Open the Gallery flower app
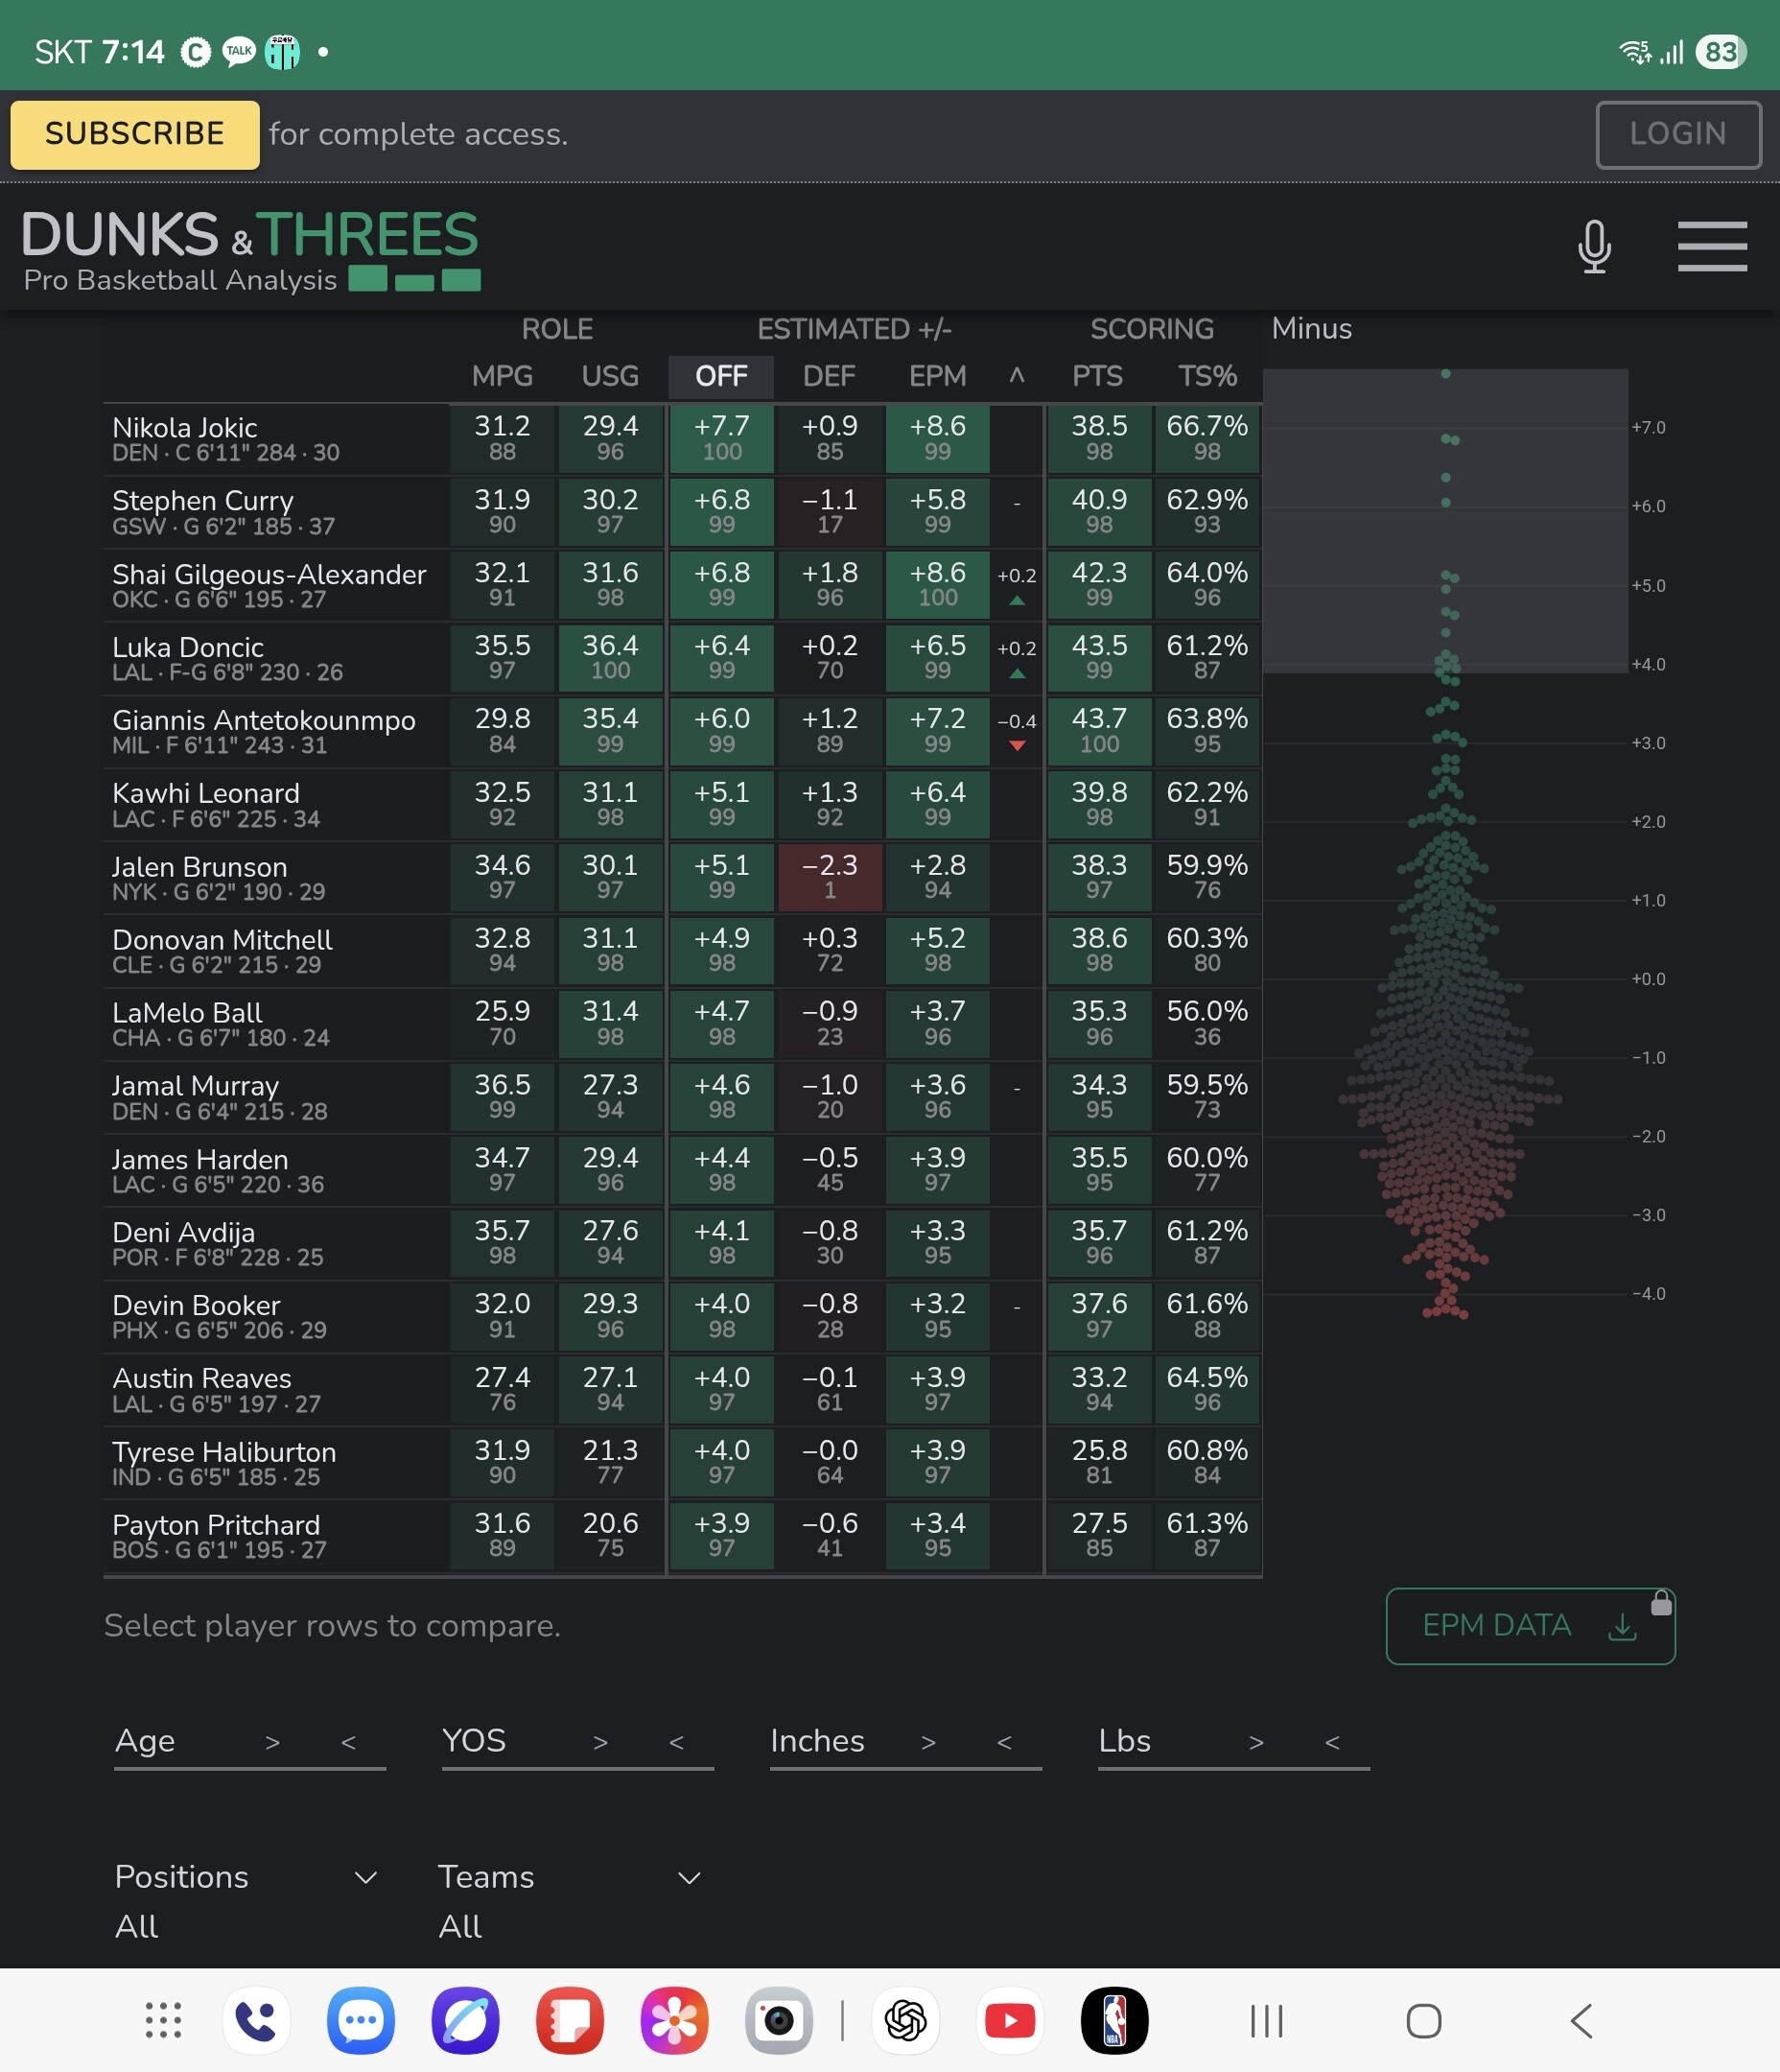The height and width of the screenshot is (2072, 1780). 674,2020
